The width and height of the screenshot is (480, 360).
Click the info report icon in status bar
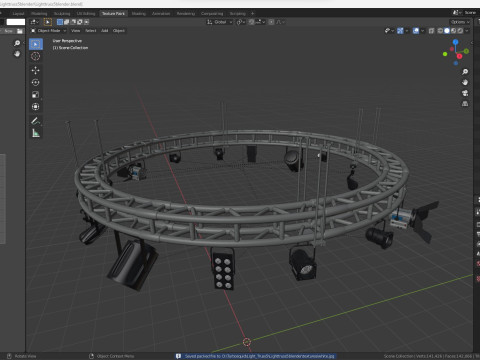(x=178, y=356)
